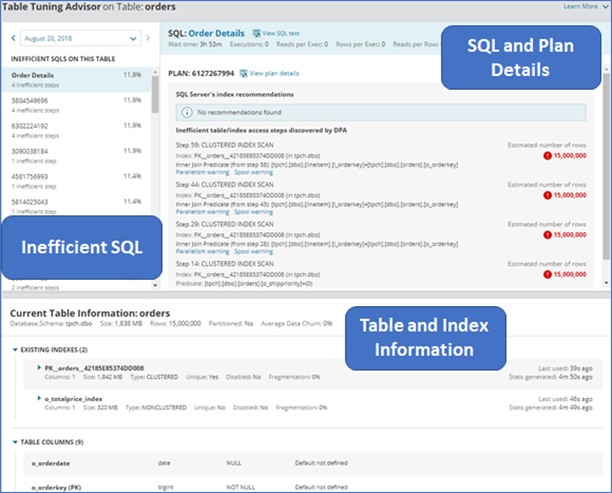This screenshot has height=493, width=612.
Task: Click the plan details panel scrollbar
Action: point(606,166)
